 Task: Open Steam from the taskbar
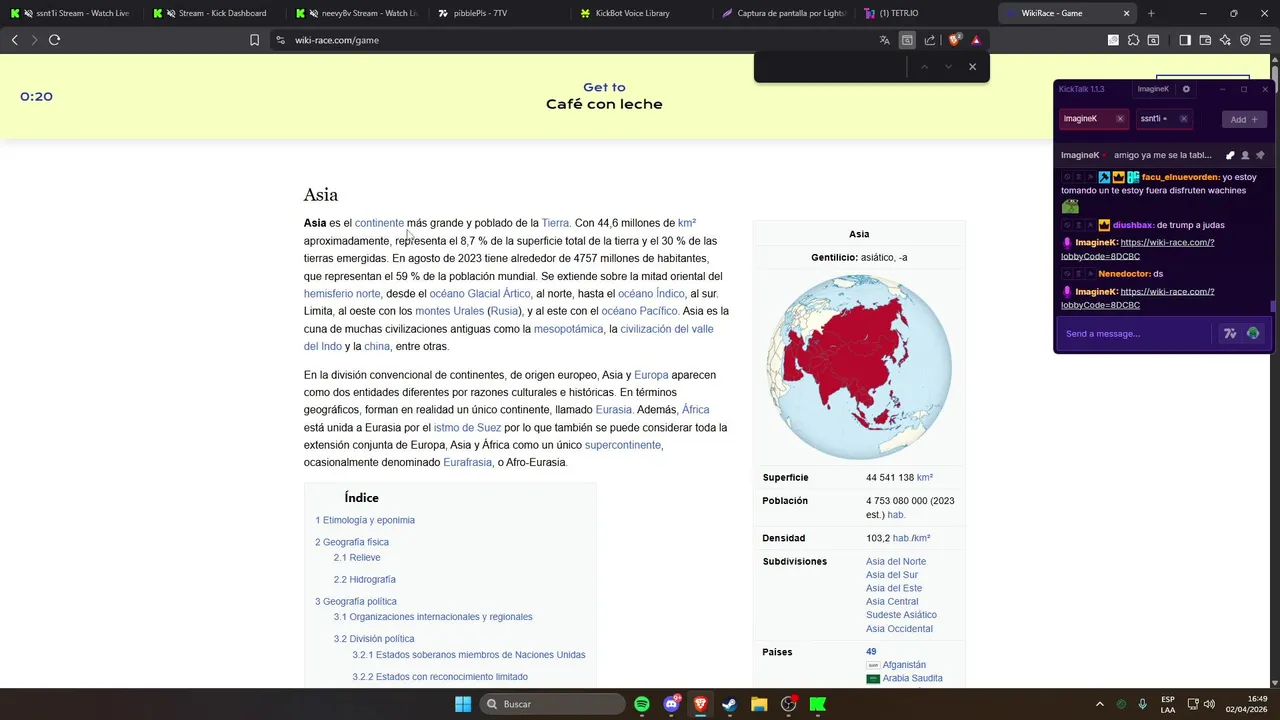tap(730, 704)
